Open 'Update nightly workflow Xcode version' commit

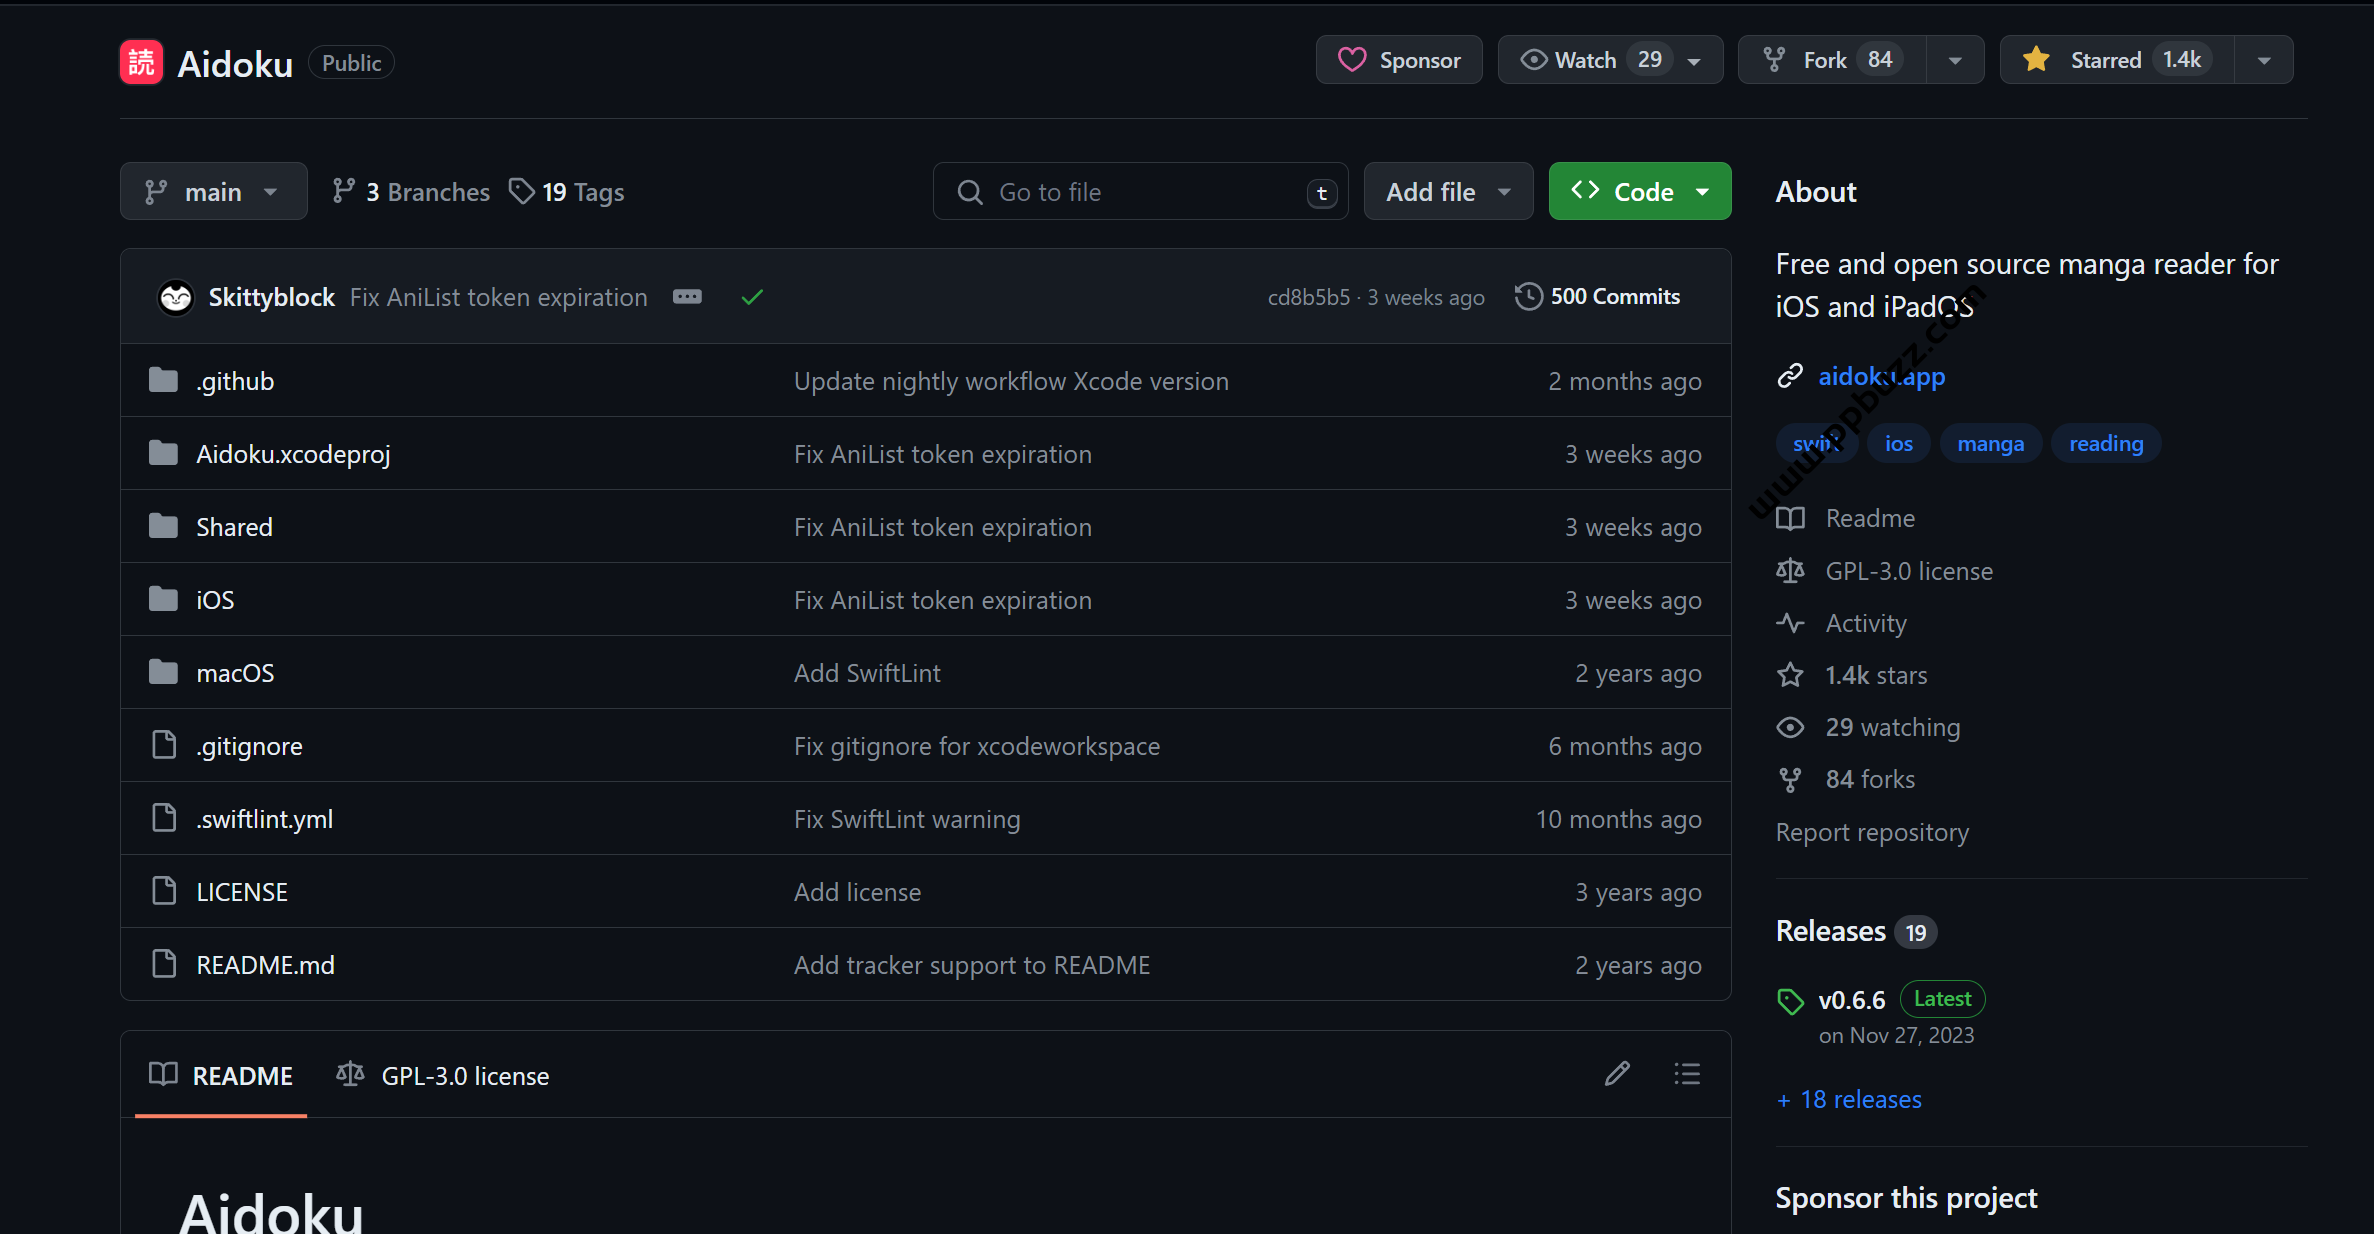click(1011, 381)
